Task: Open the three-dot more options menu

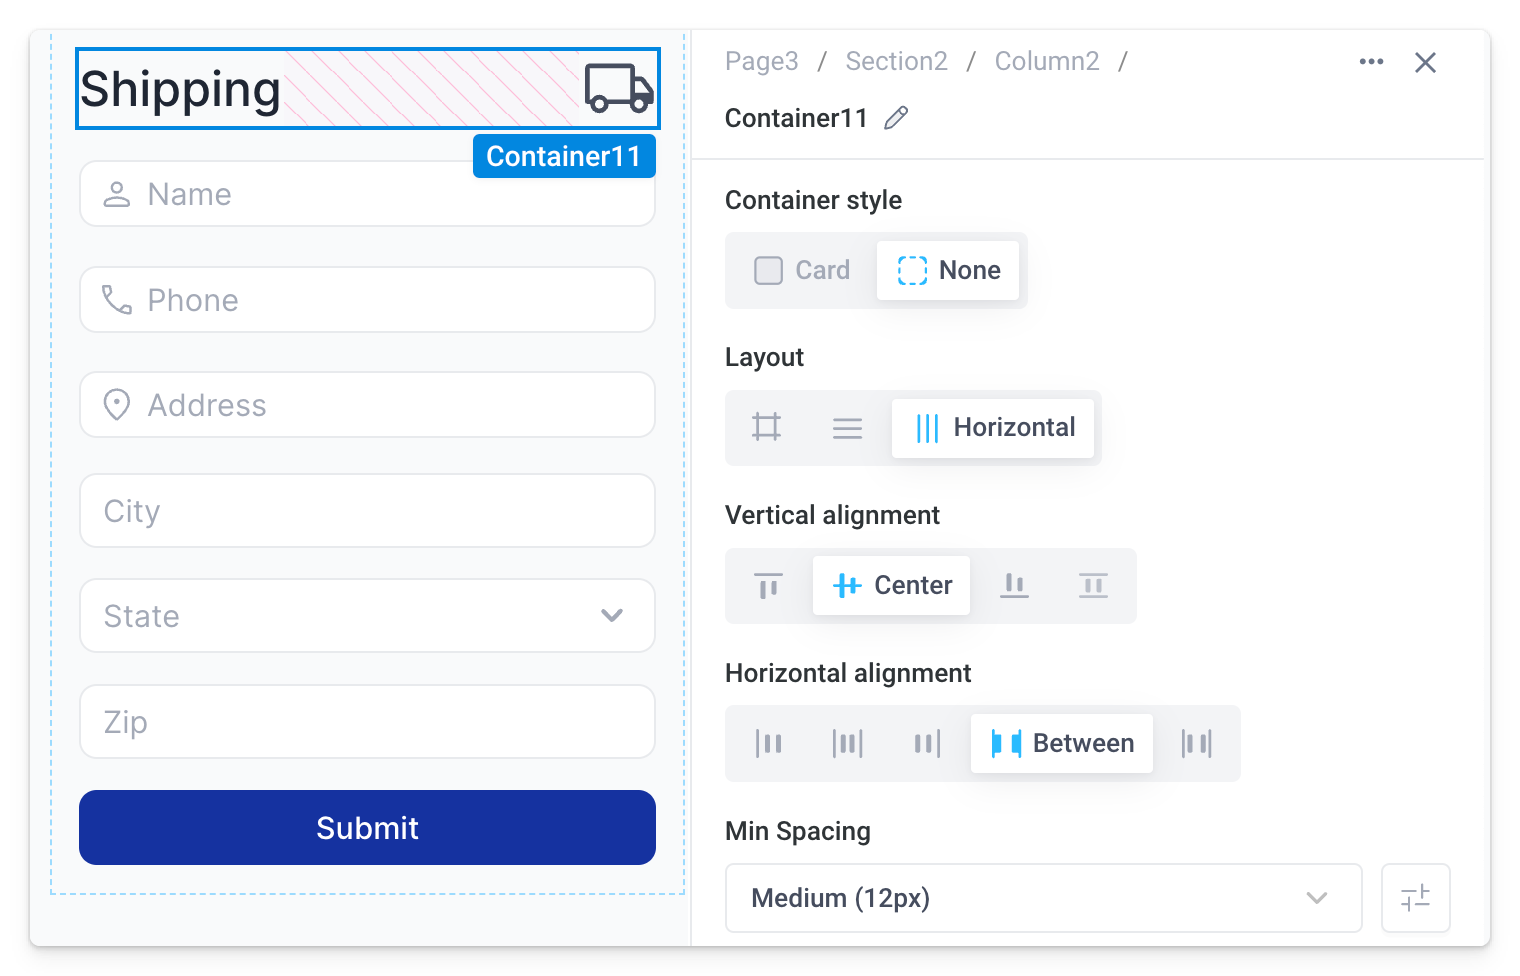Action: click(1371, 62)
